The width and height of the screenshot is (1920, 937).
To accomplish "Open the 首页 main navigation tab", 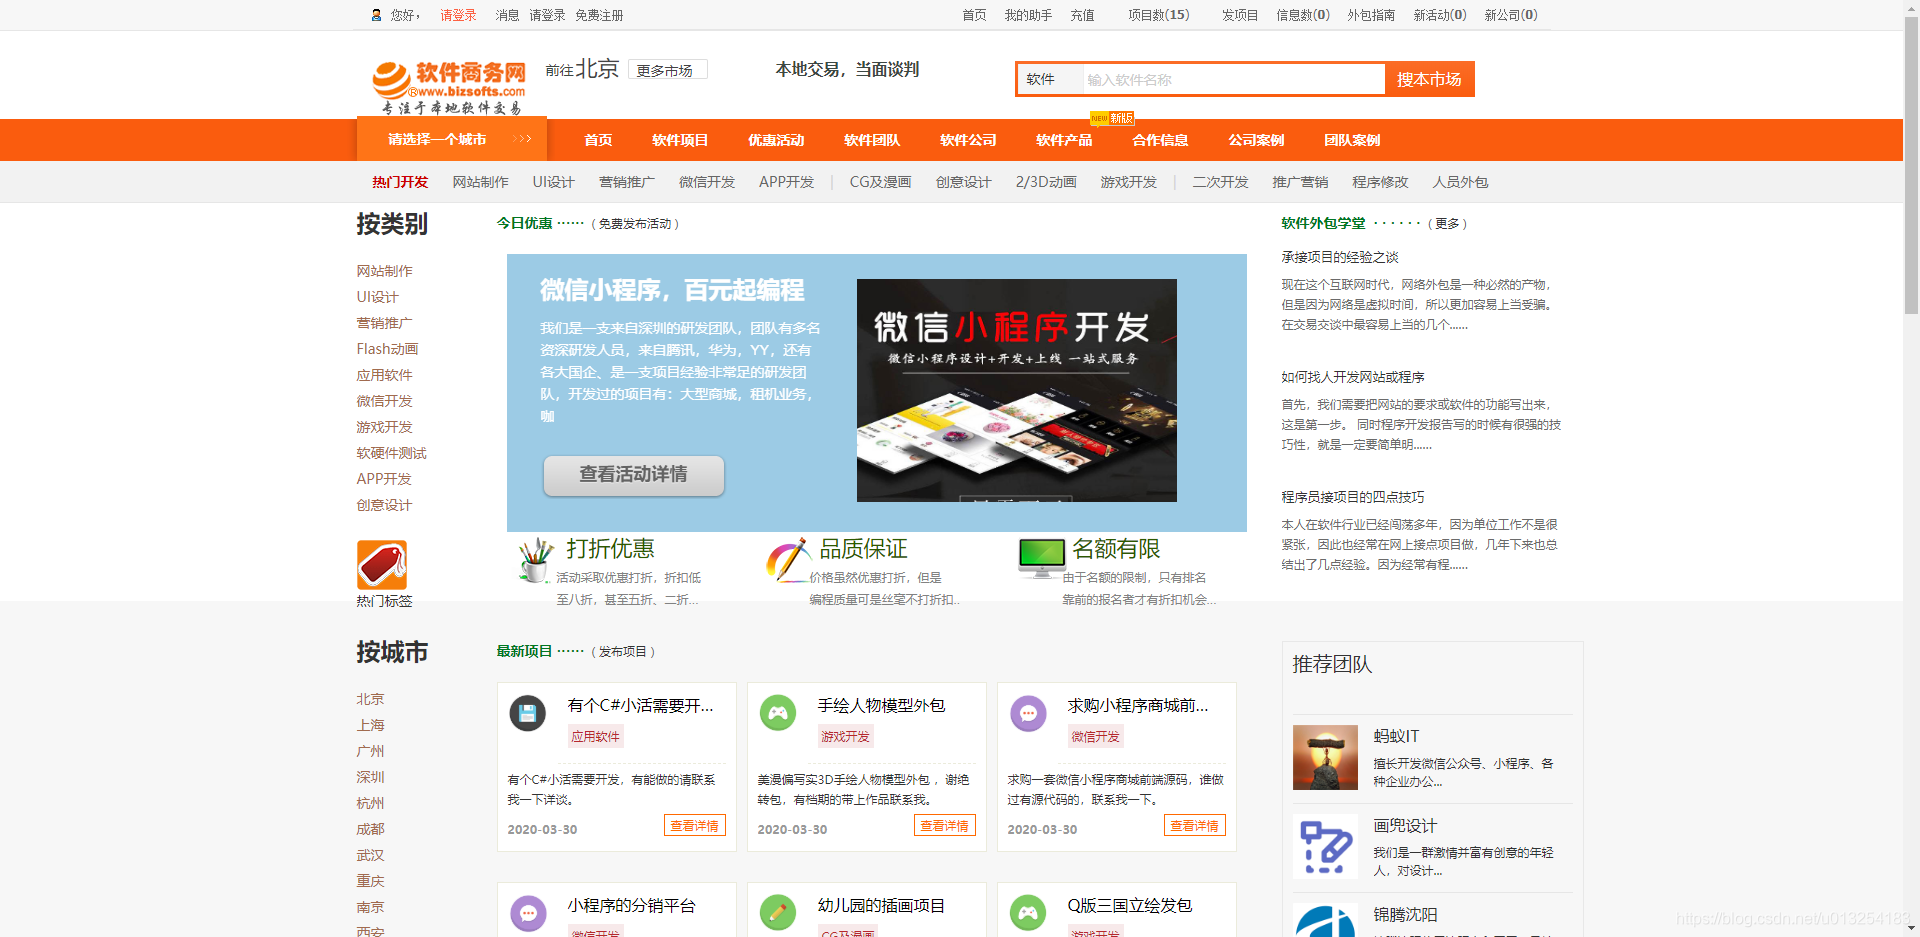I will [x=598, y=140].
